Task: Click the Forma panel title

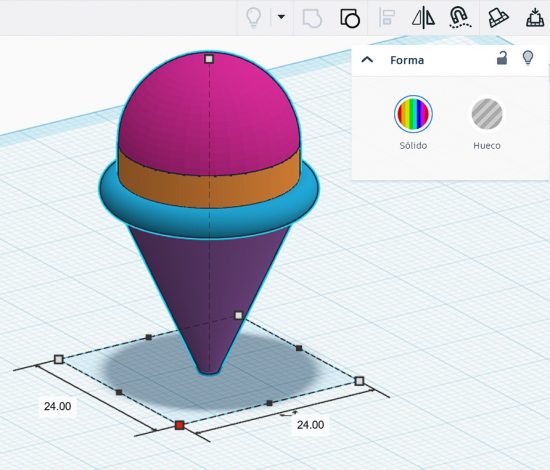Action: point(407,60)
